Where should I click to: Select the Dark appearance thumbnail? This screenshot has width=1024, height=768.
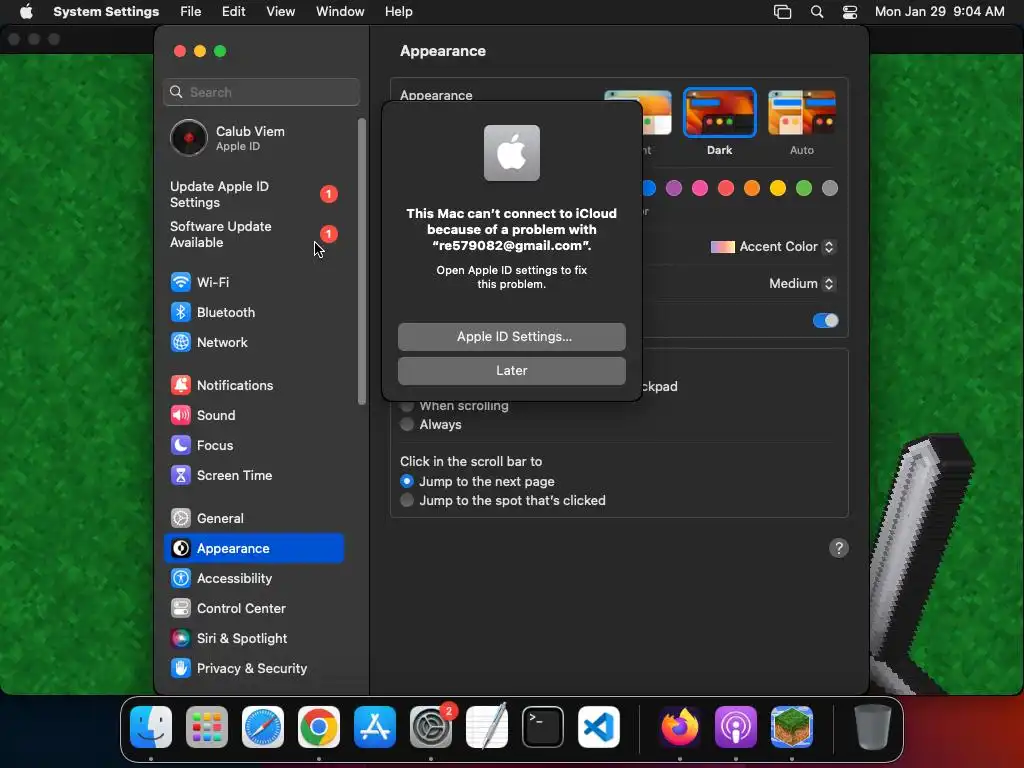pyautogui.click(x=720, y=113)
